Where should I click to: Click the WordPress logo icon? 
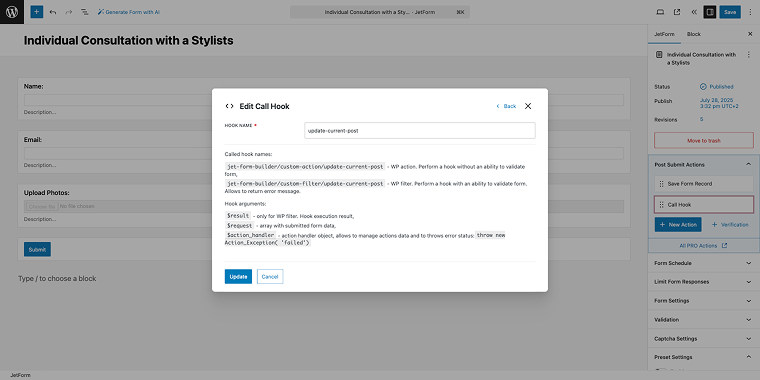[12, 12]
